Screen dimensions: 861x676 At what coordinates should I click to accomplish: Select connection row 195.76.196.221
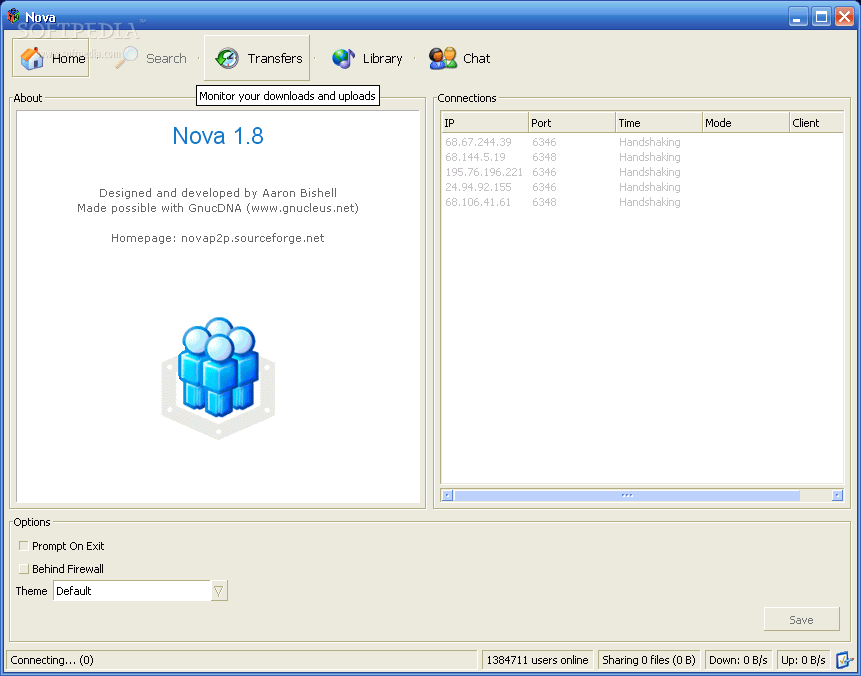[642, 172]
